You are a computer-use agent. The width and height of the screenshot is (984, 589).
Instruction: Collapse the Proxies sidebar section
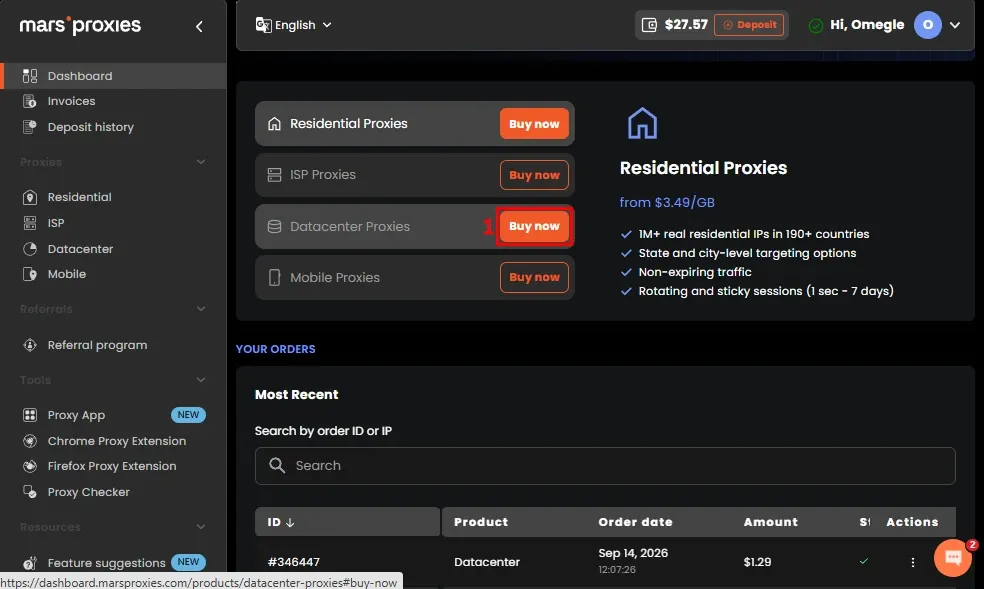click(201, 162)
